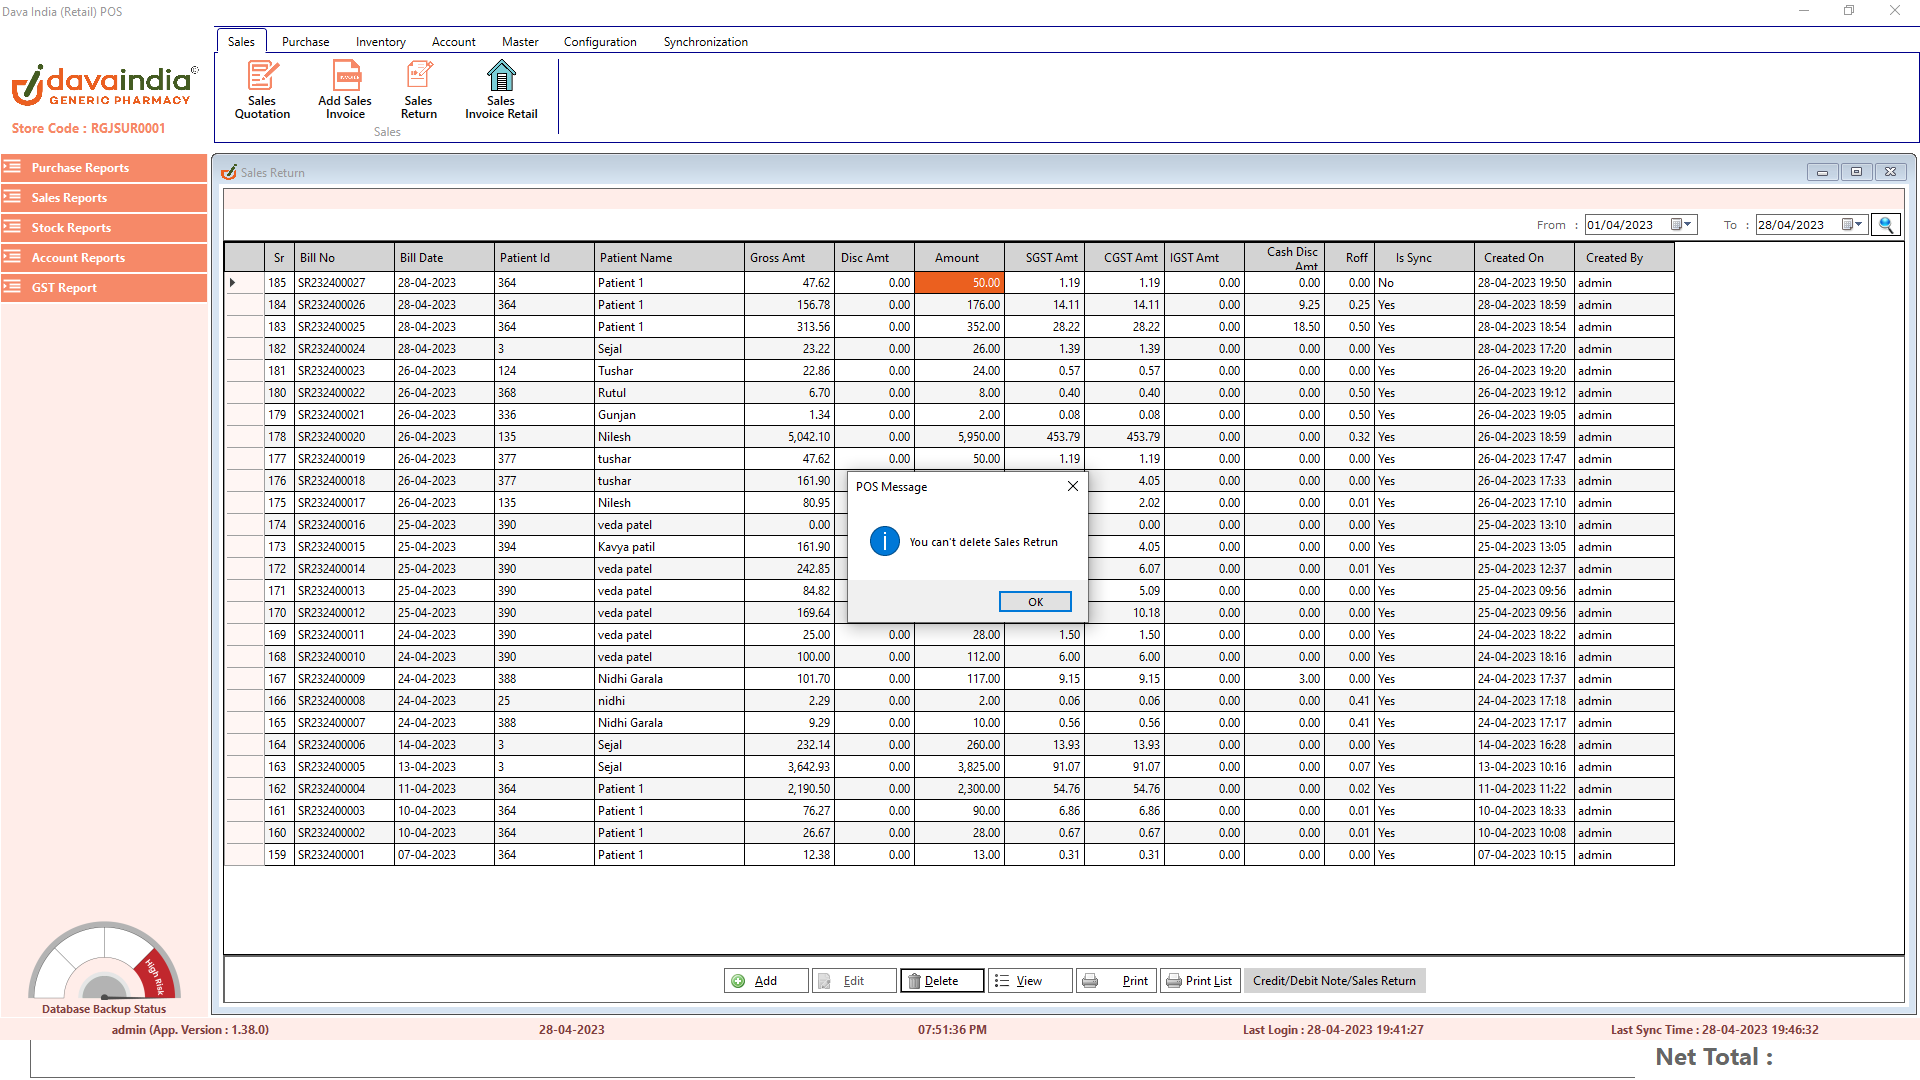This screenshot has width=1920, height=1080.
Task: Click the search magnifier icon
Action: pyautogui.click(x=1886, y=225)
